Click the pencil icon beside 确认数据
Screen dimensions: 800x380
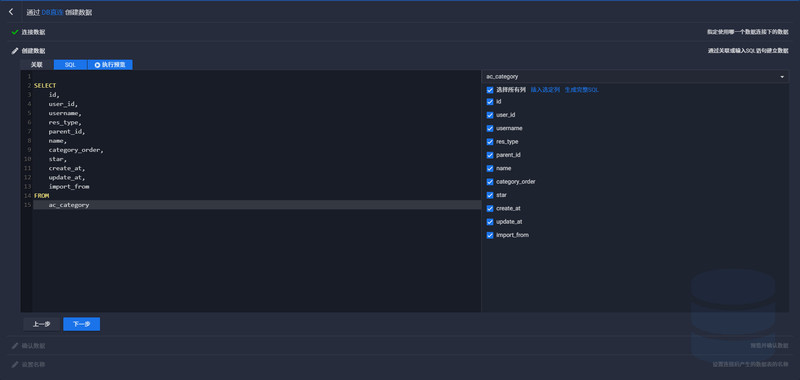(15, 346)
